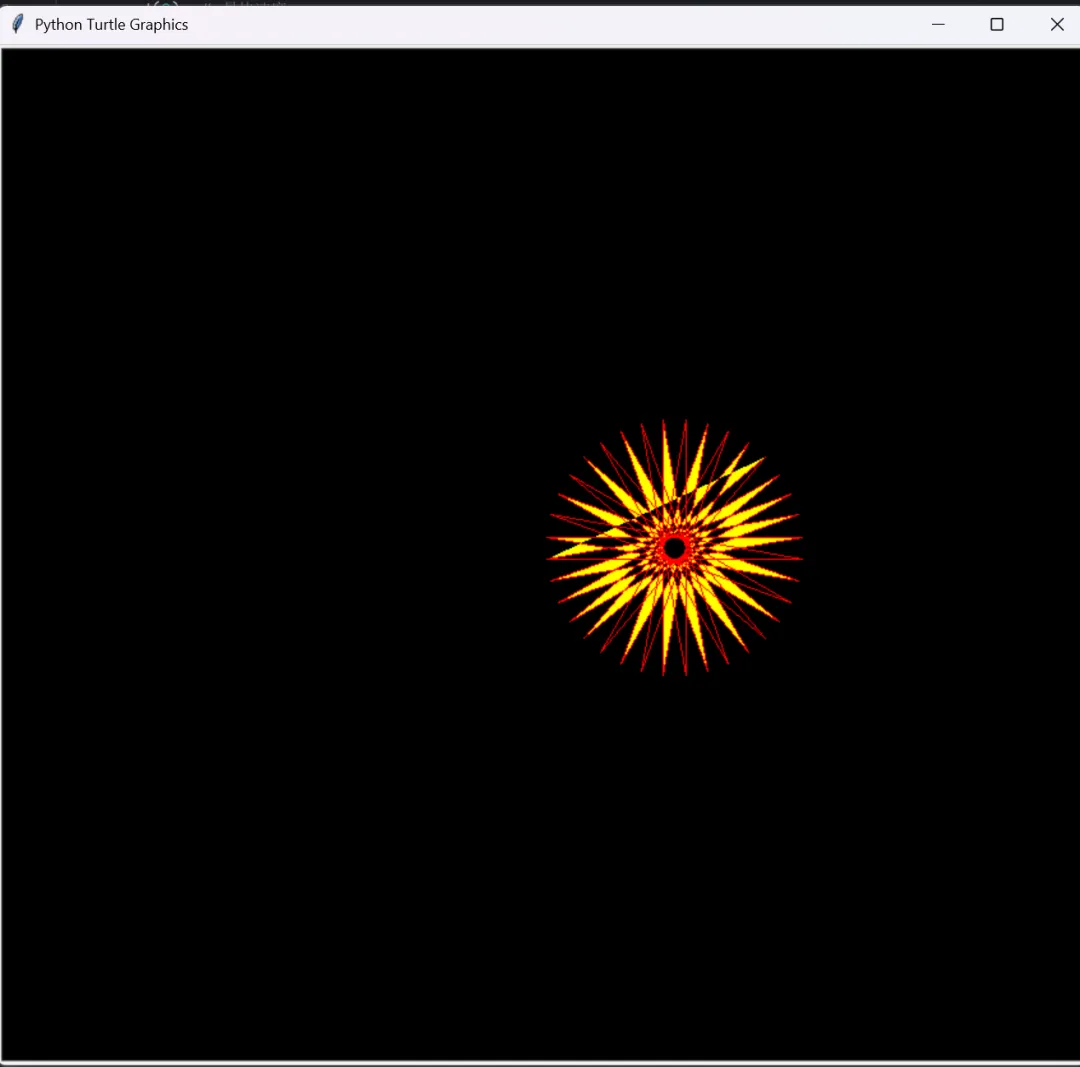Click the Python Turtle Graphics title text
The height and width of the screenshot is (1067, 1080).
click(112, 25)
